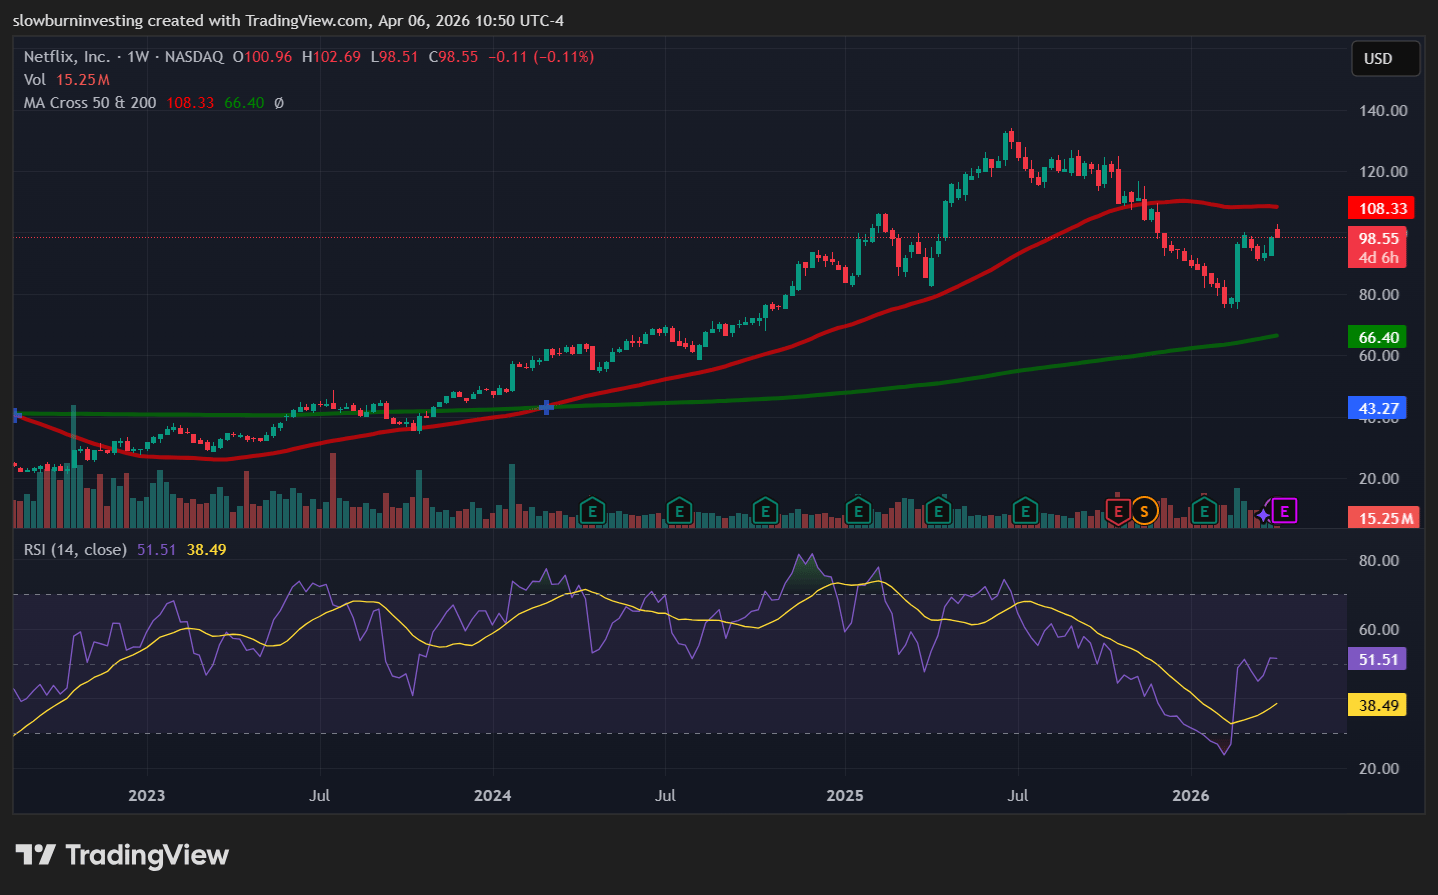Click the low value L98.51 in the legend

(x=395, y=57)
